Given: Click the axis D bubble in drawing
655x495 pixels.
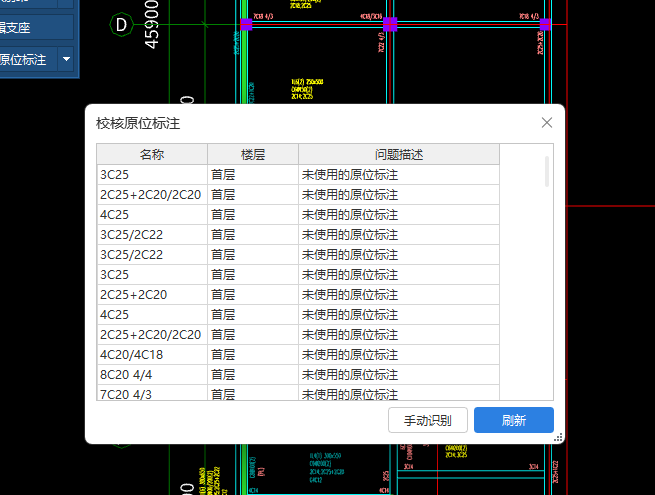Looking at the screenshot, I should click(122, 25).
